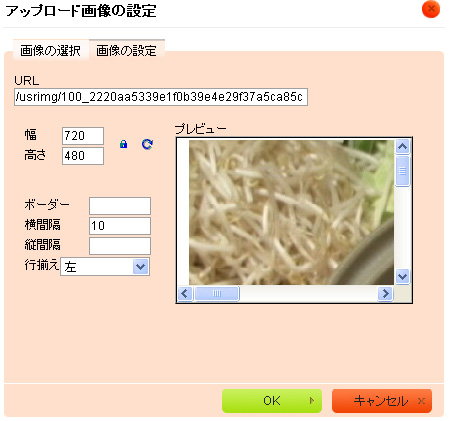449x421 pixels.
Task: Toggle the aspect ratio lock icon
Action: [x=123, y=144]
